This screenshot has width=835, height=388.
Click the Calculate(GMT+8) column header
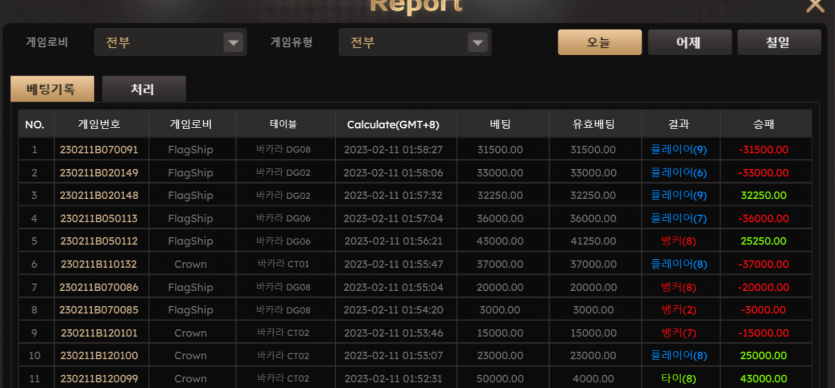(x=393, y=125)
